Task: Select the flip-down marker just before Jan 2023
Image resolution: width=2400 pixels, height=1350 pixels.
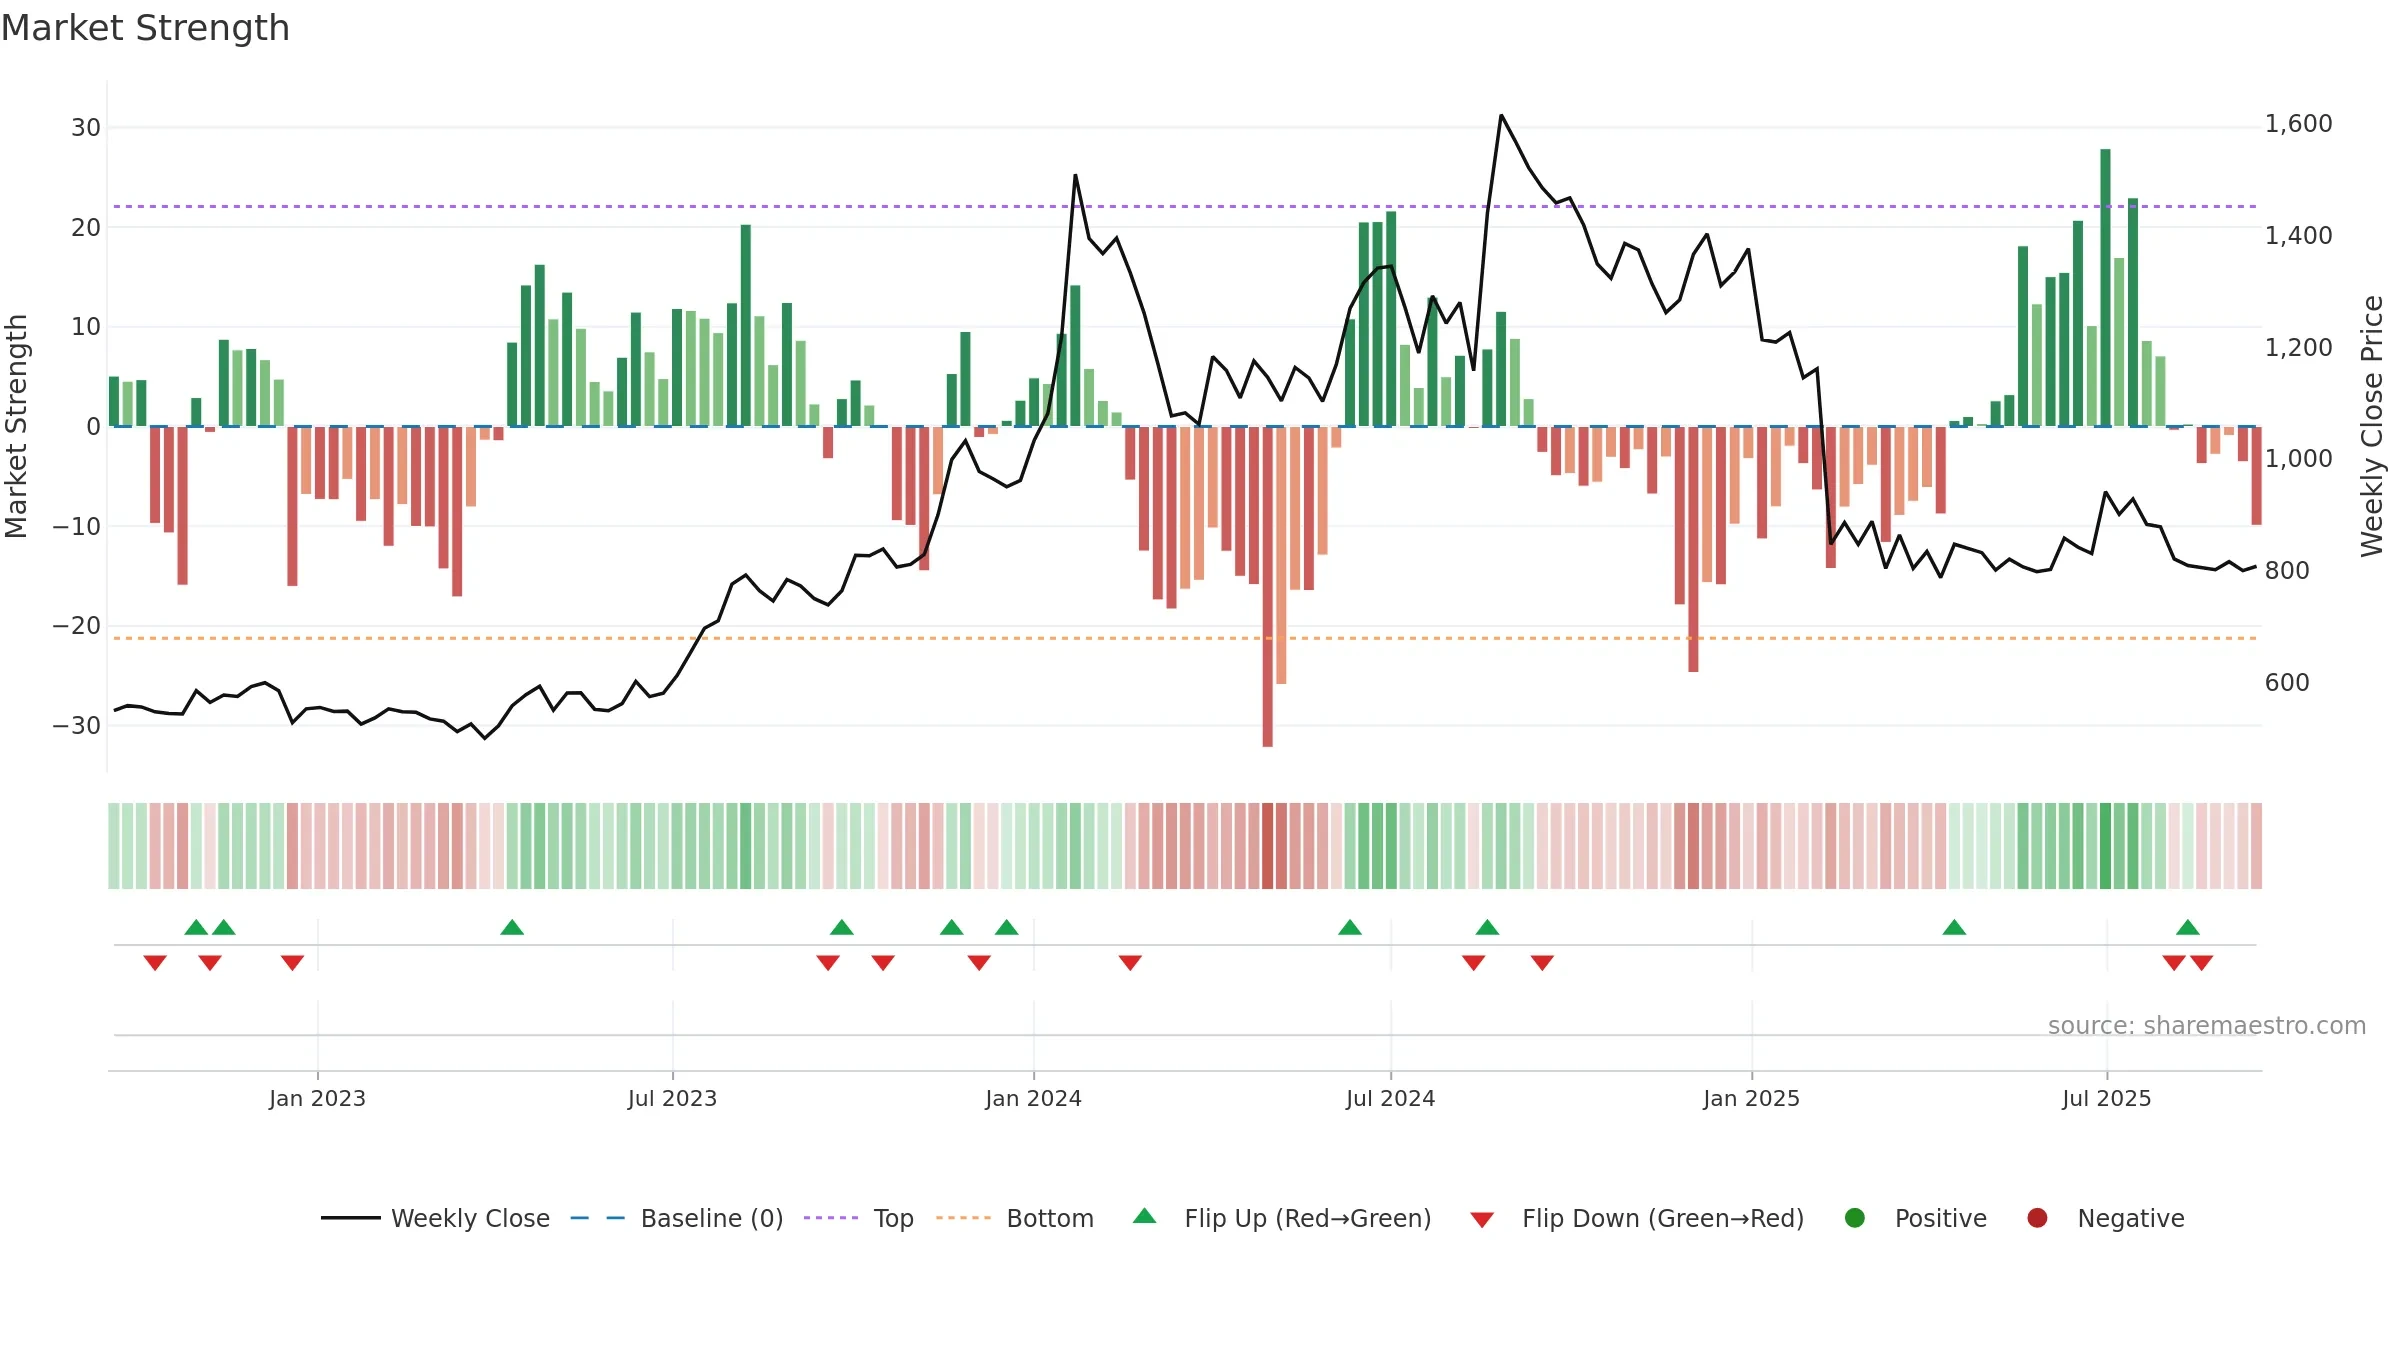Action: coord(292,963)
